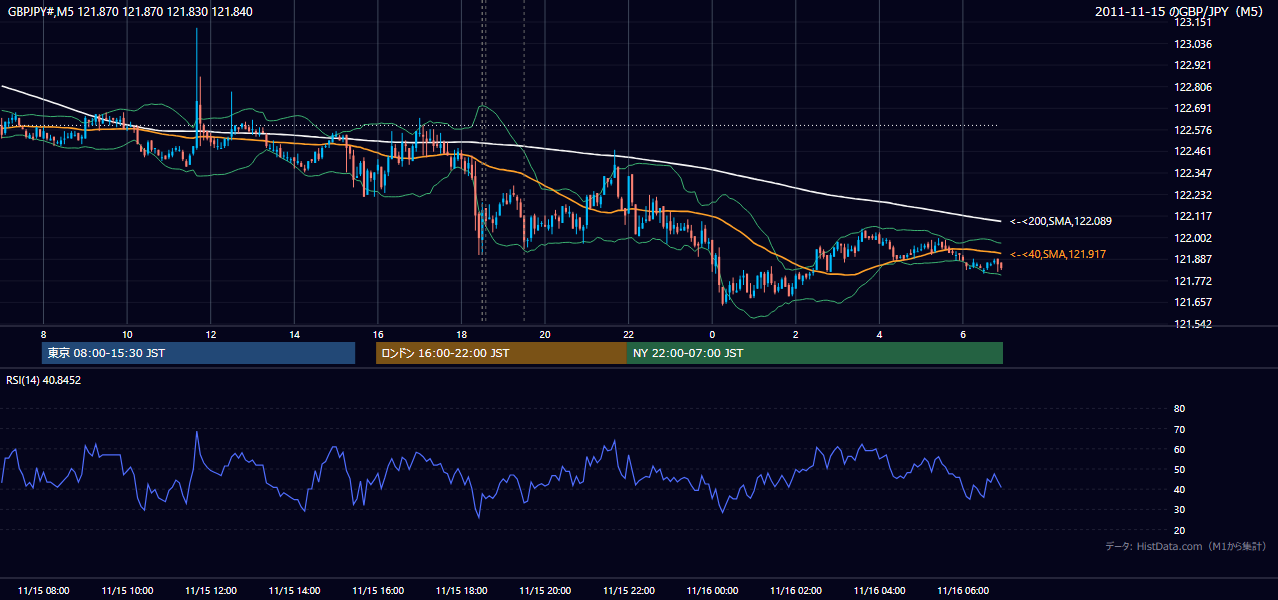Click the bottom time label 11/15 22:00
The width and height of the screenshot is (1278, 600).
(628, 591)
